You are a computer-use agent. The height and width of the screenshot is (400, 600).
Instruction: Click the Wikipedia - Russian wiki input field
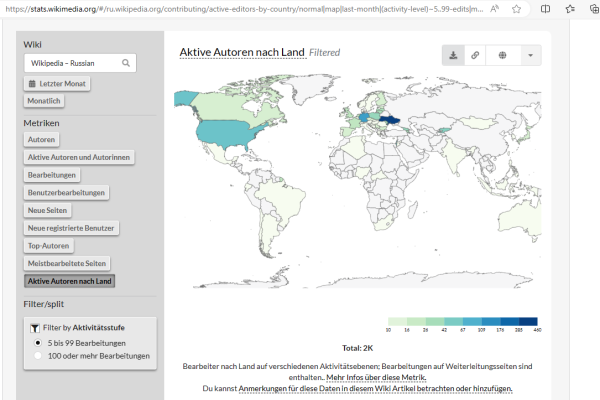[70, 63]
